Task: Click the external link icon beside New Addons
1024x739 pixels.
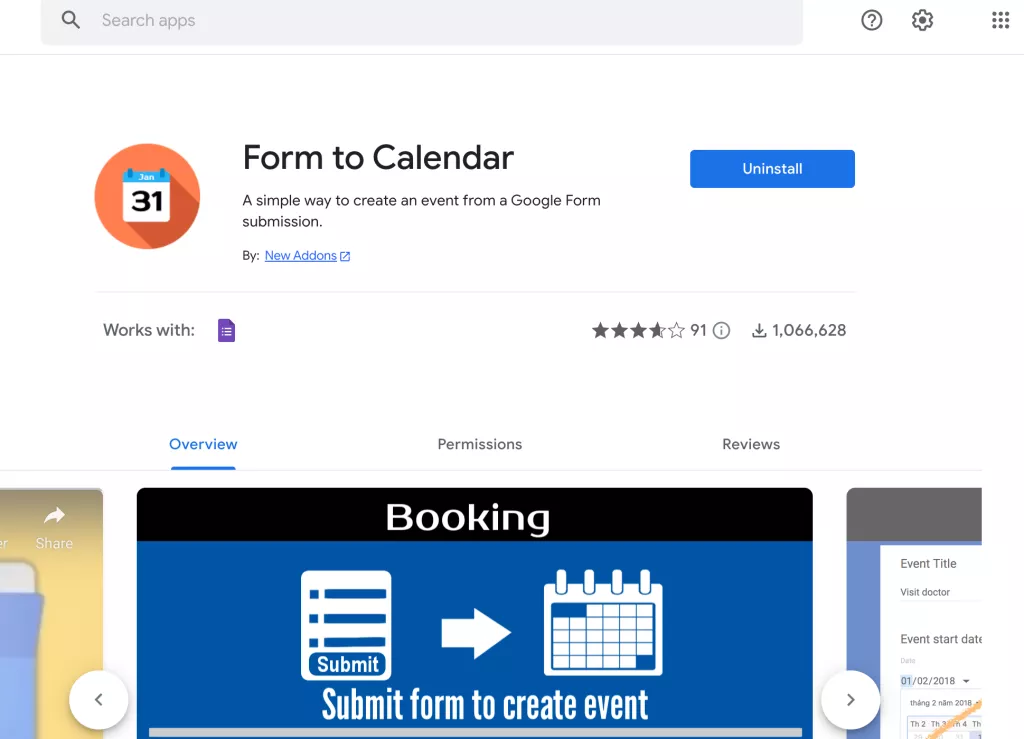Action: pos(344,255)
